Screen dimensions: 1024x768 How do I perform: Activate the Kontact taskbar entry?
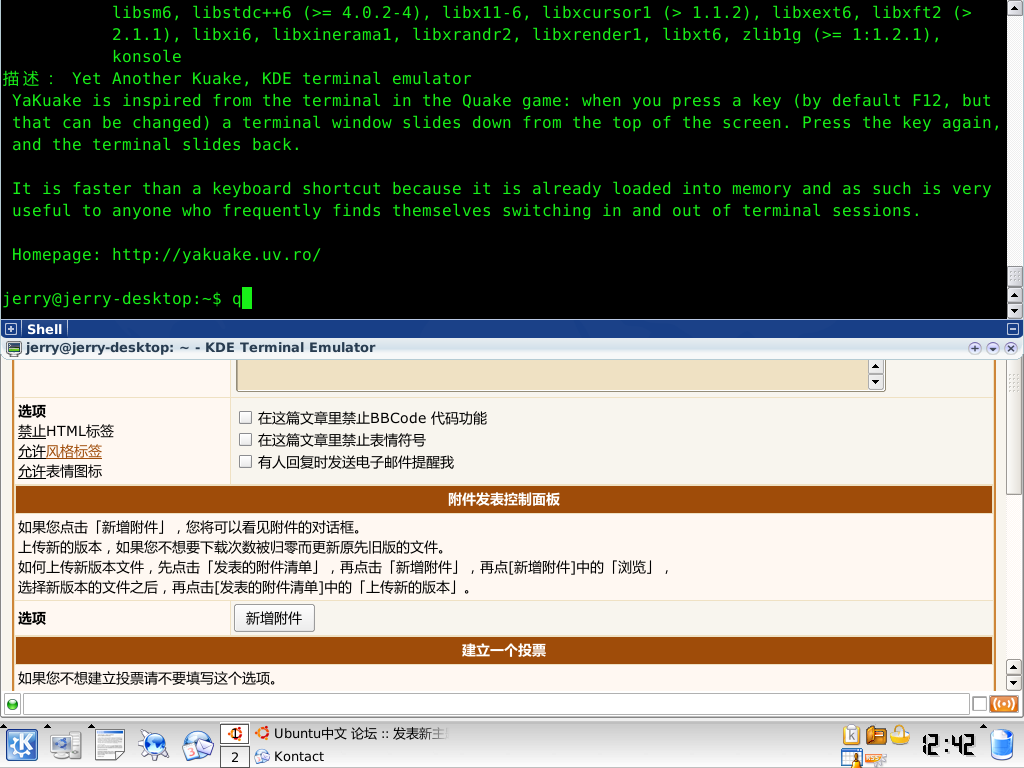(290, 756)
